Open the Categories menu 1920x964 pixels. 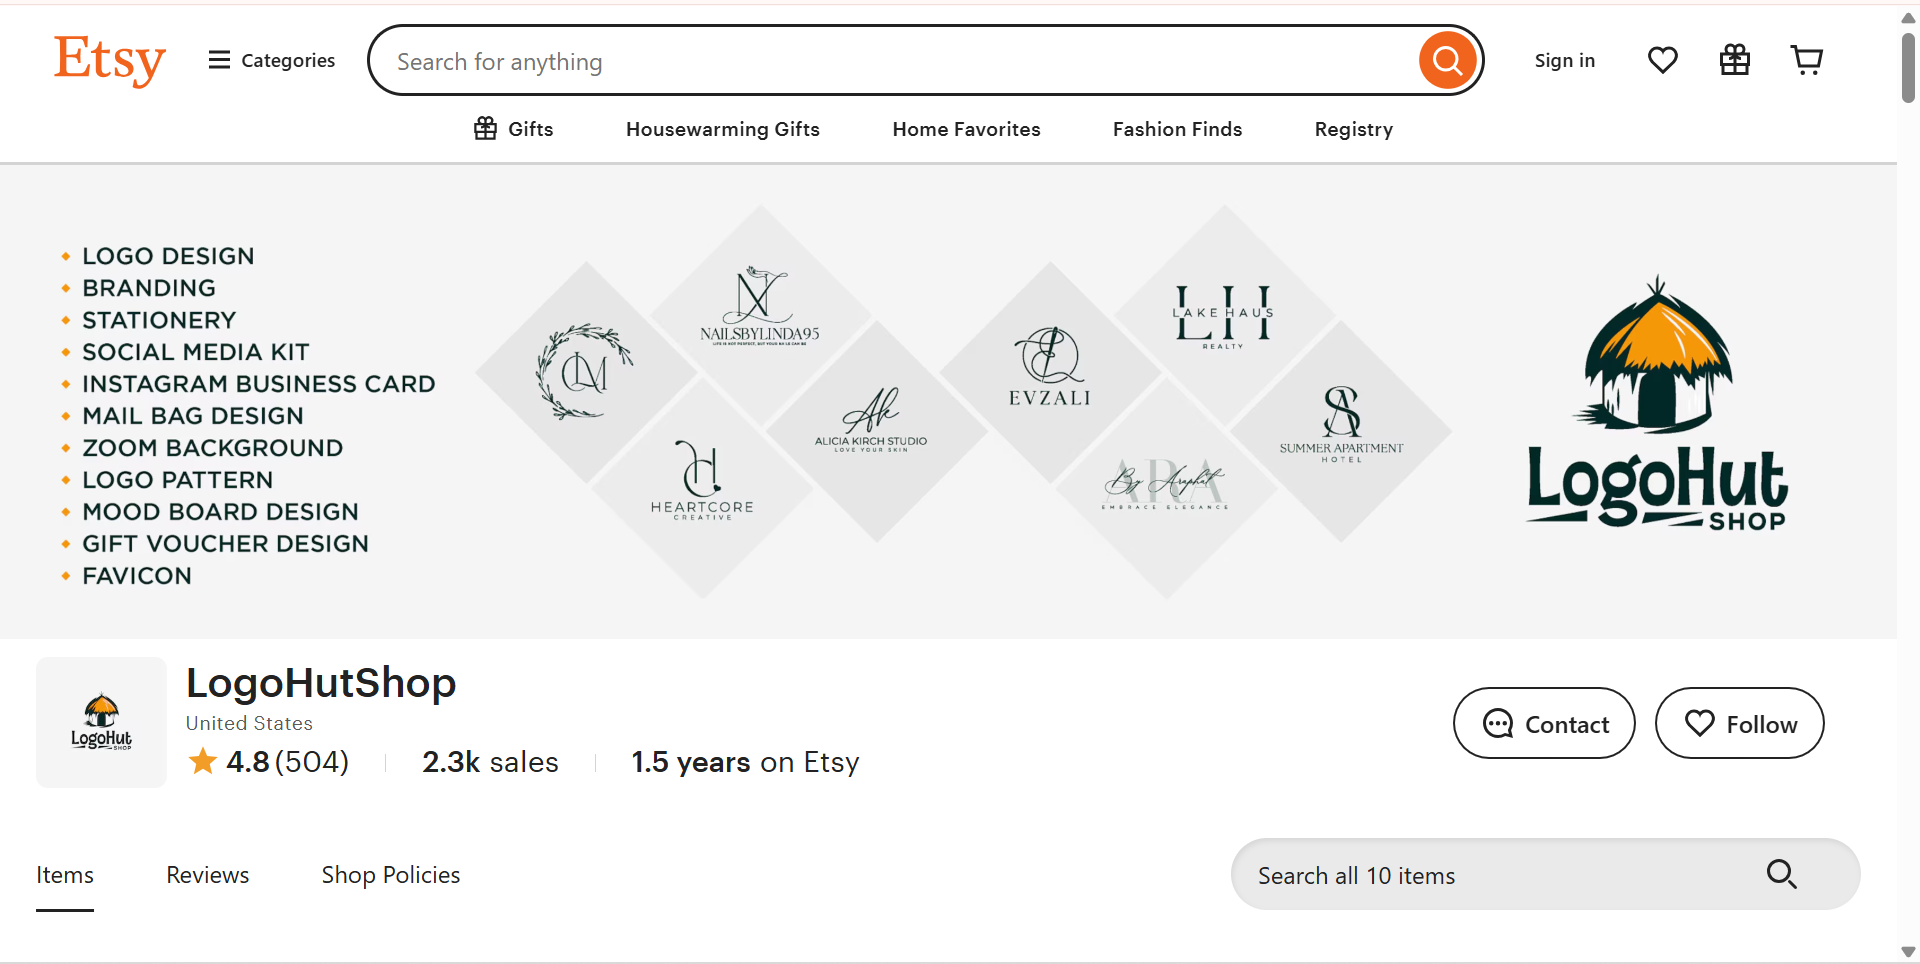[287, 60]
